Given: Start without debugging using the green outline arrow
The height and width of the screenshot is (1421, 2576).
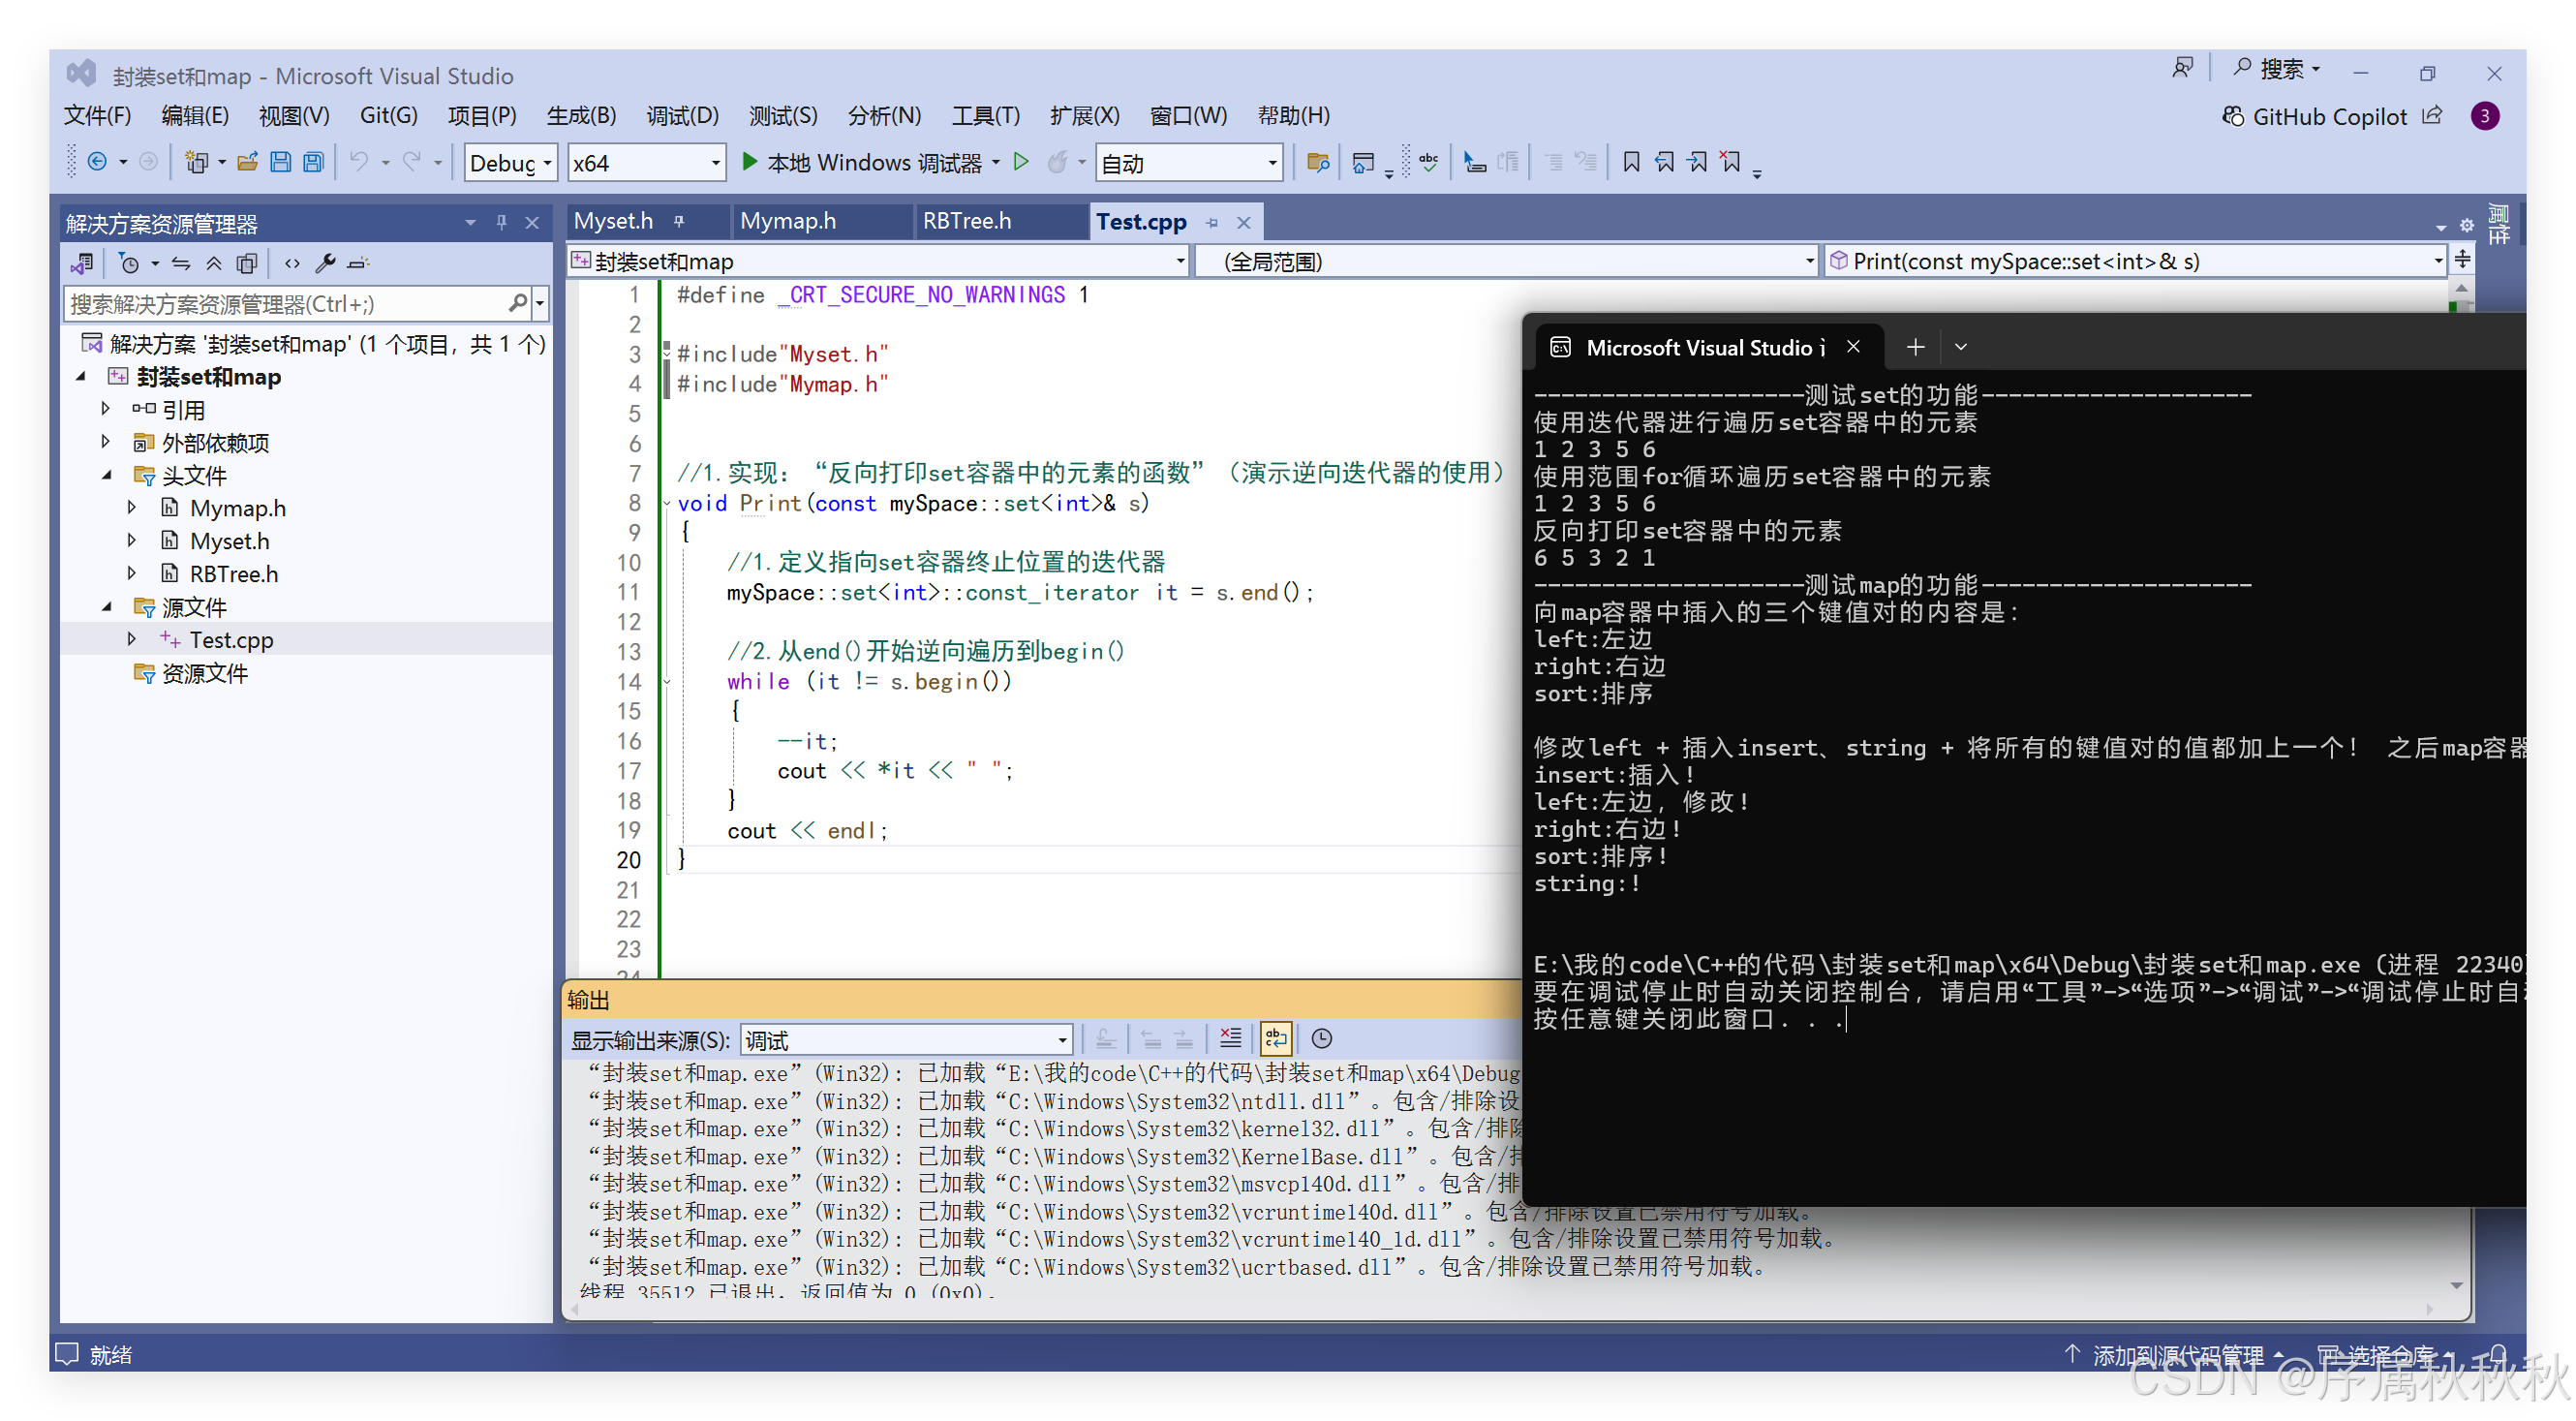Looking at the screenshot, I should coord(1021,162).
